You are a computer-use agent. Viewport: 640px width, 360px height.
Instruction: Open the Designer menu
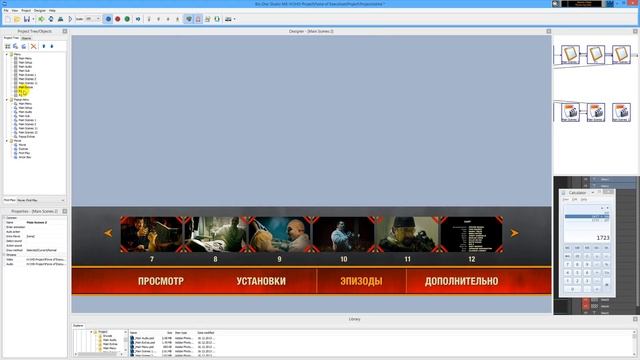click(40, 10)
